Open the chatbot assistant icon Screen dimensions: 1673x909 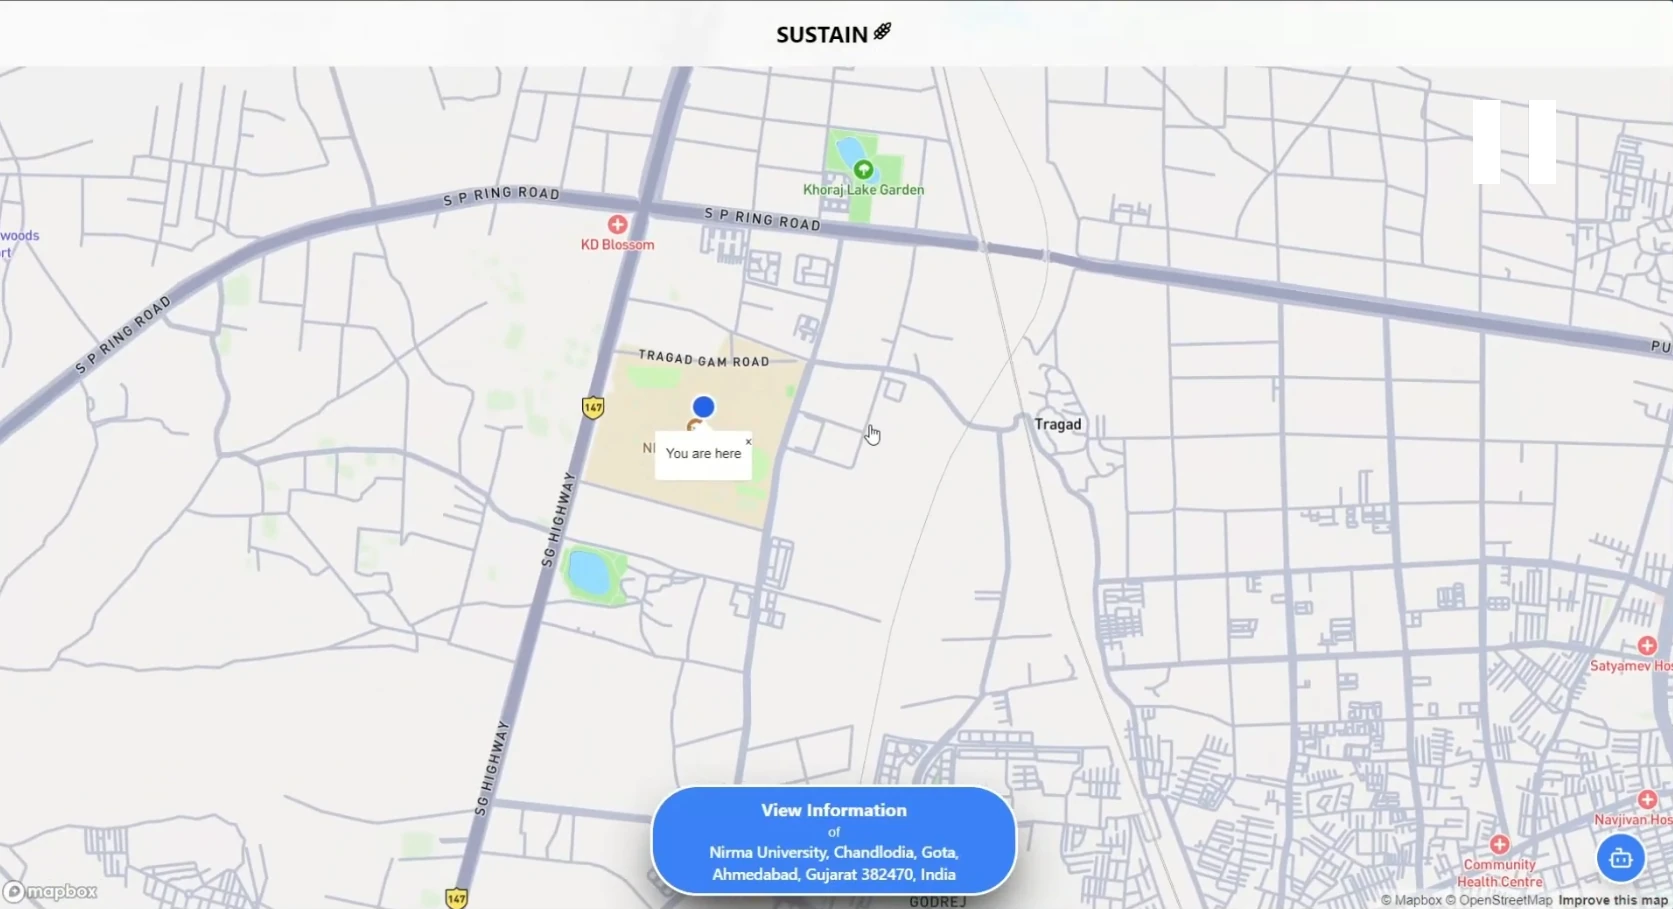click(1621, 858)
